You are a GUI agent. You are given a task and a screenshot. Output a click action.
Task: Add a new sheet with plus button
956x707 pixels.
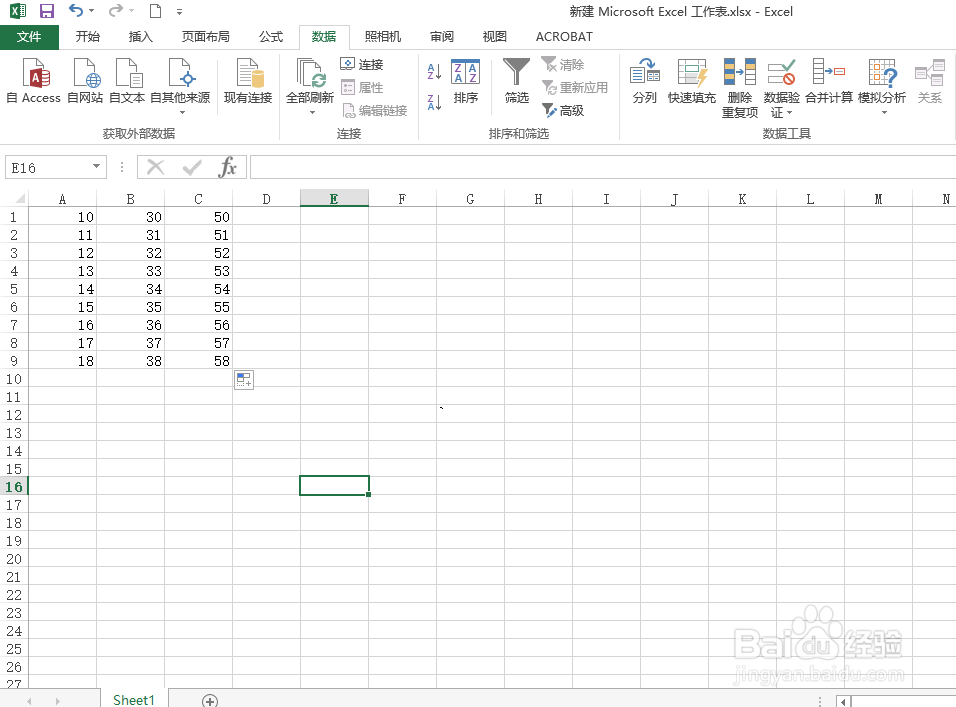pos(210,700)
